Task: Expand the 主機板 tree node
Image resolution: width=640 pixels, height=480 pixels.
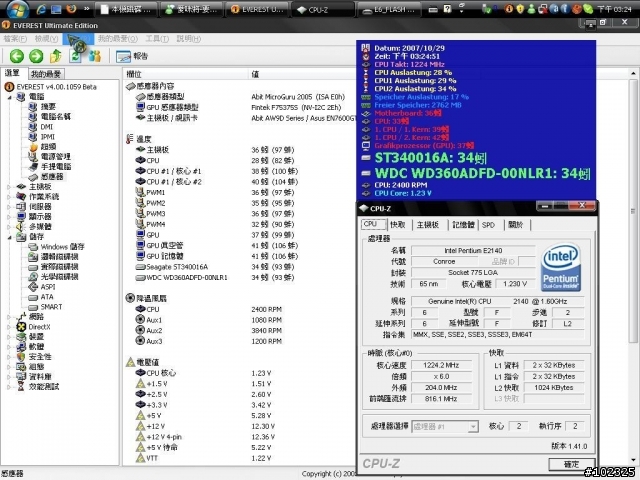Action: point(9,187)
